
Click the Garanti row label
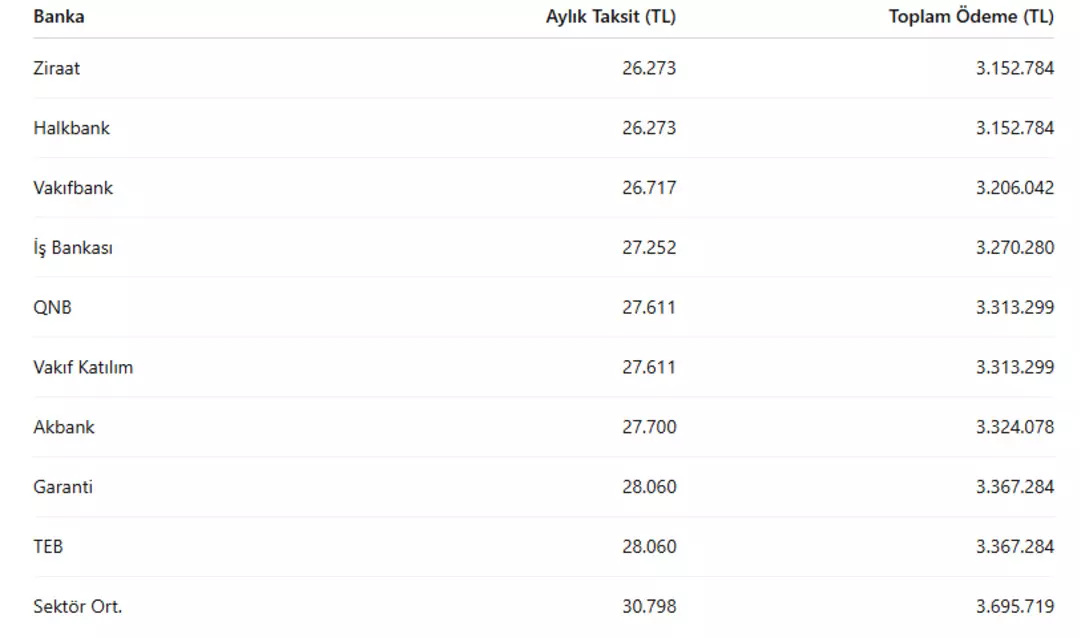[63, 487]
